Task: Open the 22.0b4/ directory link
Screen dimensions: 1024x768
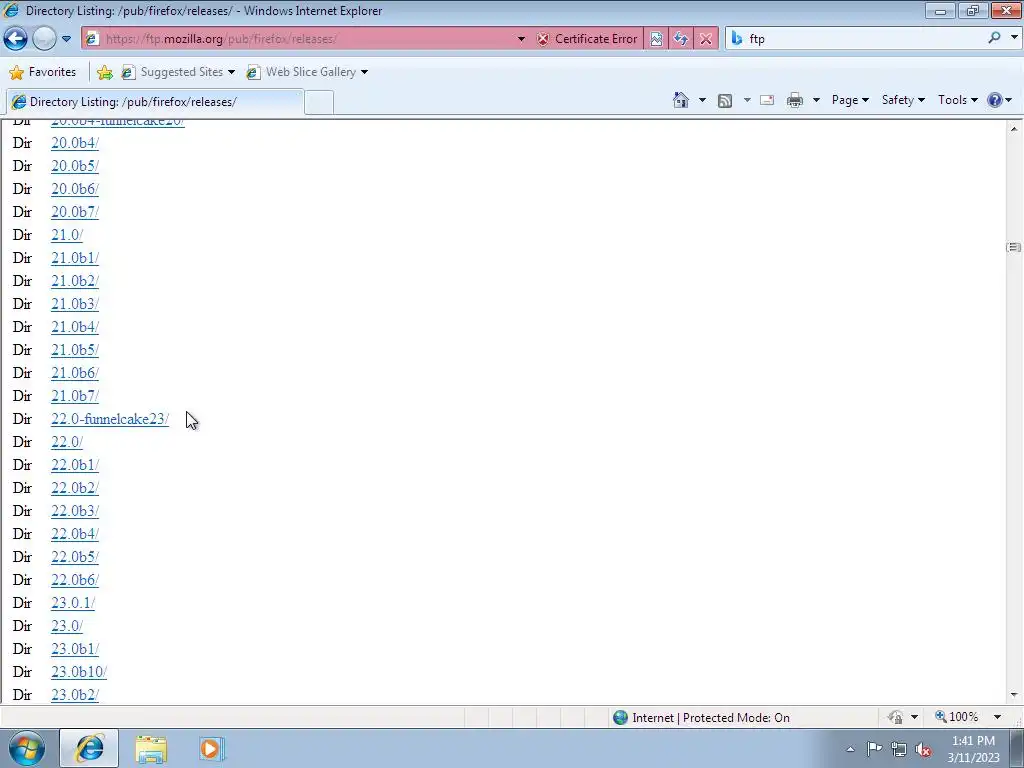Action: (75, 534)
